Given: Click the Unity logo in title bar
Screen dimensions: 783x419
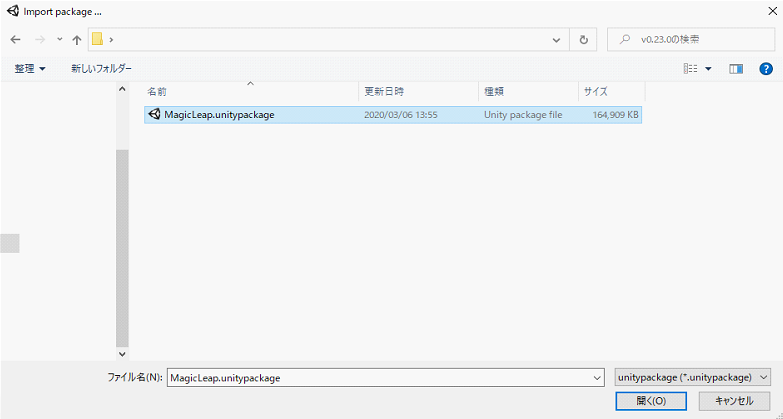Looking at the screenshot, I should (13, 11).
